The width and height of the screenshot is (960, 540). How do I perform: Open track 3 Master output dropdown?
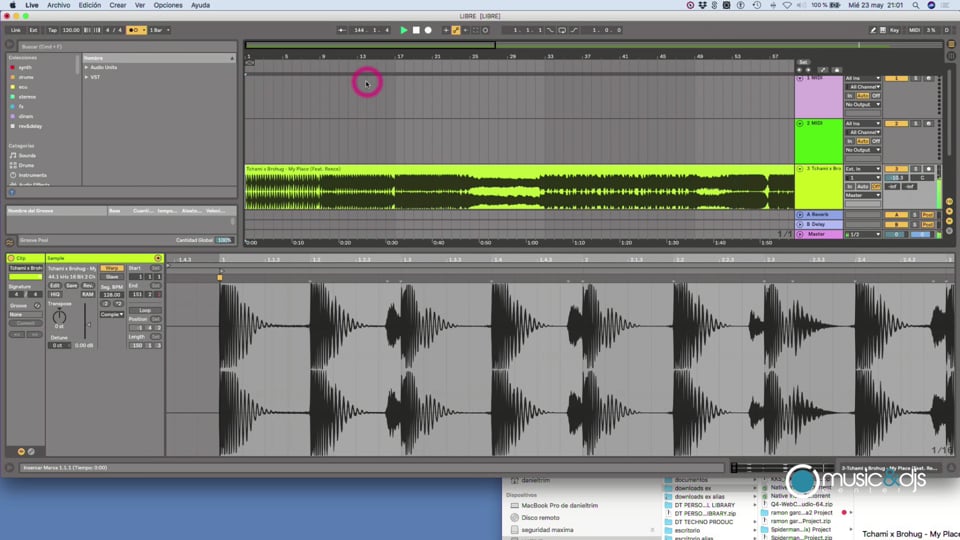863,195
